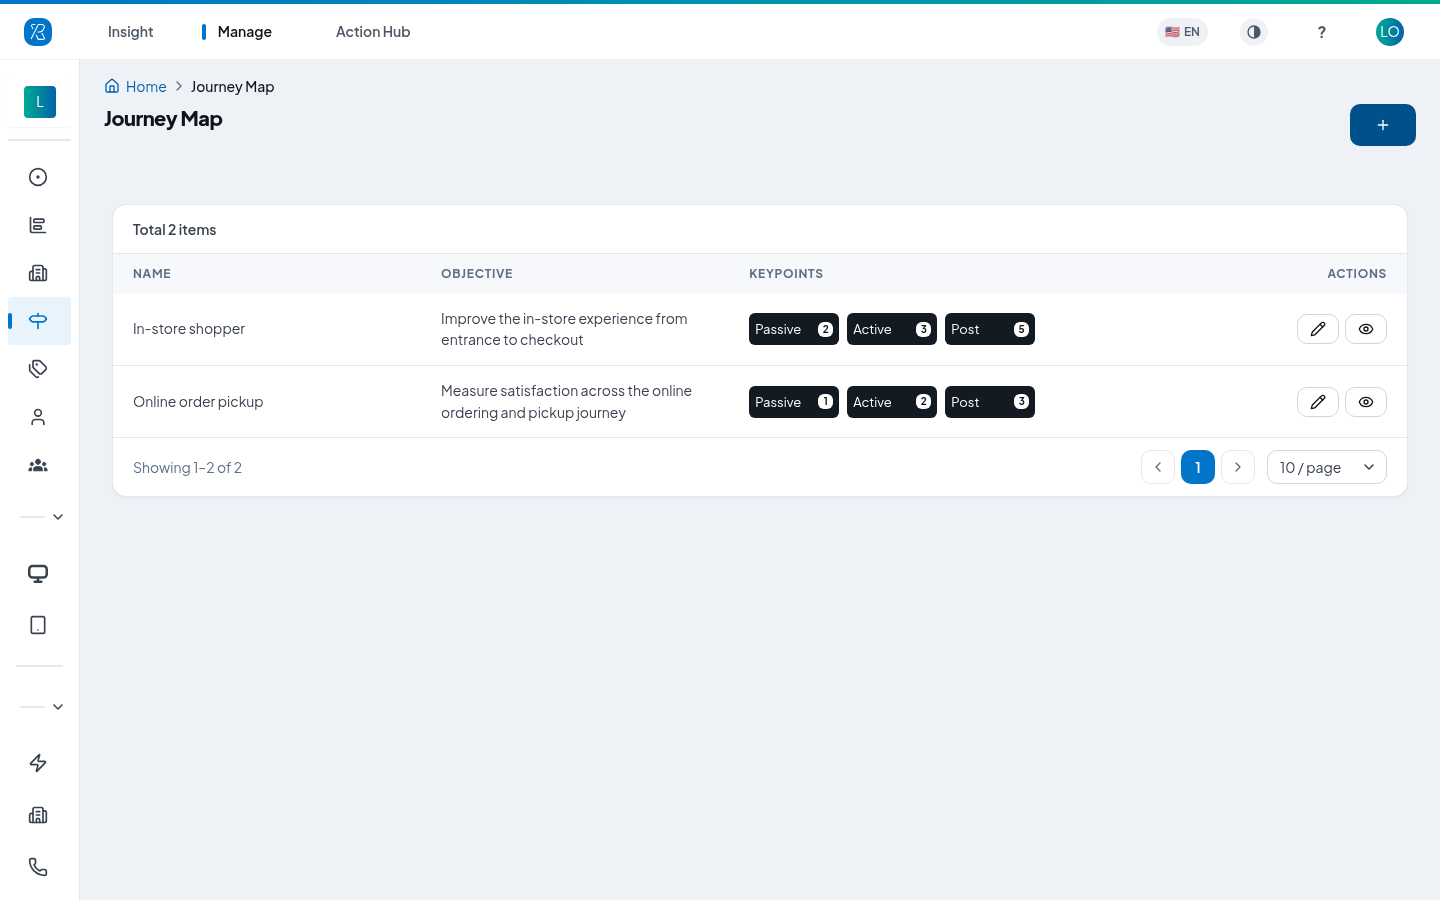The width and height of the screenshot is (1440, 900).
Task: Select the L workspace tile in sidebar
Action: (40, 102)
